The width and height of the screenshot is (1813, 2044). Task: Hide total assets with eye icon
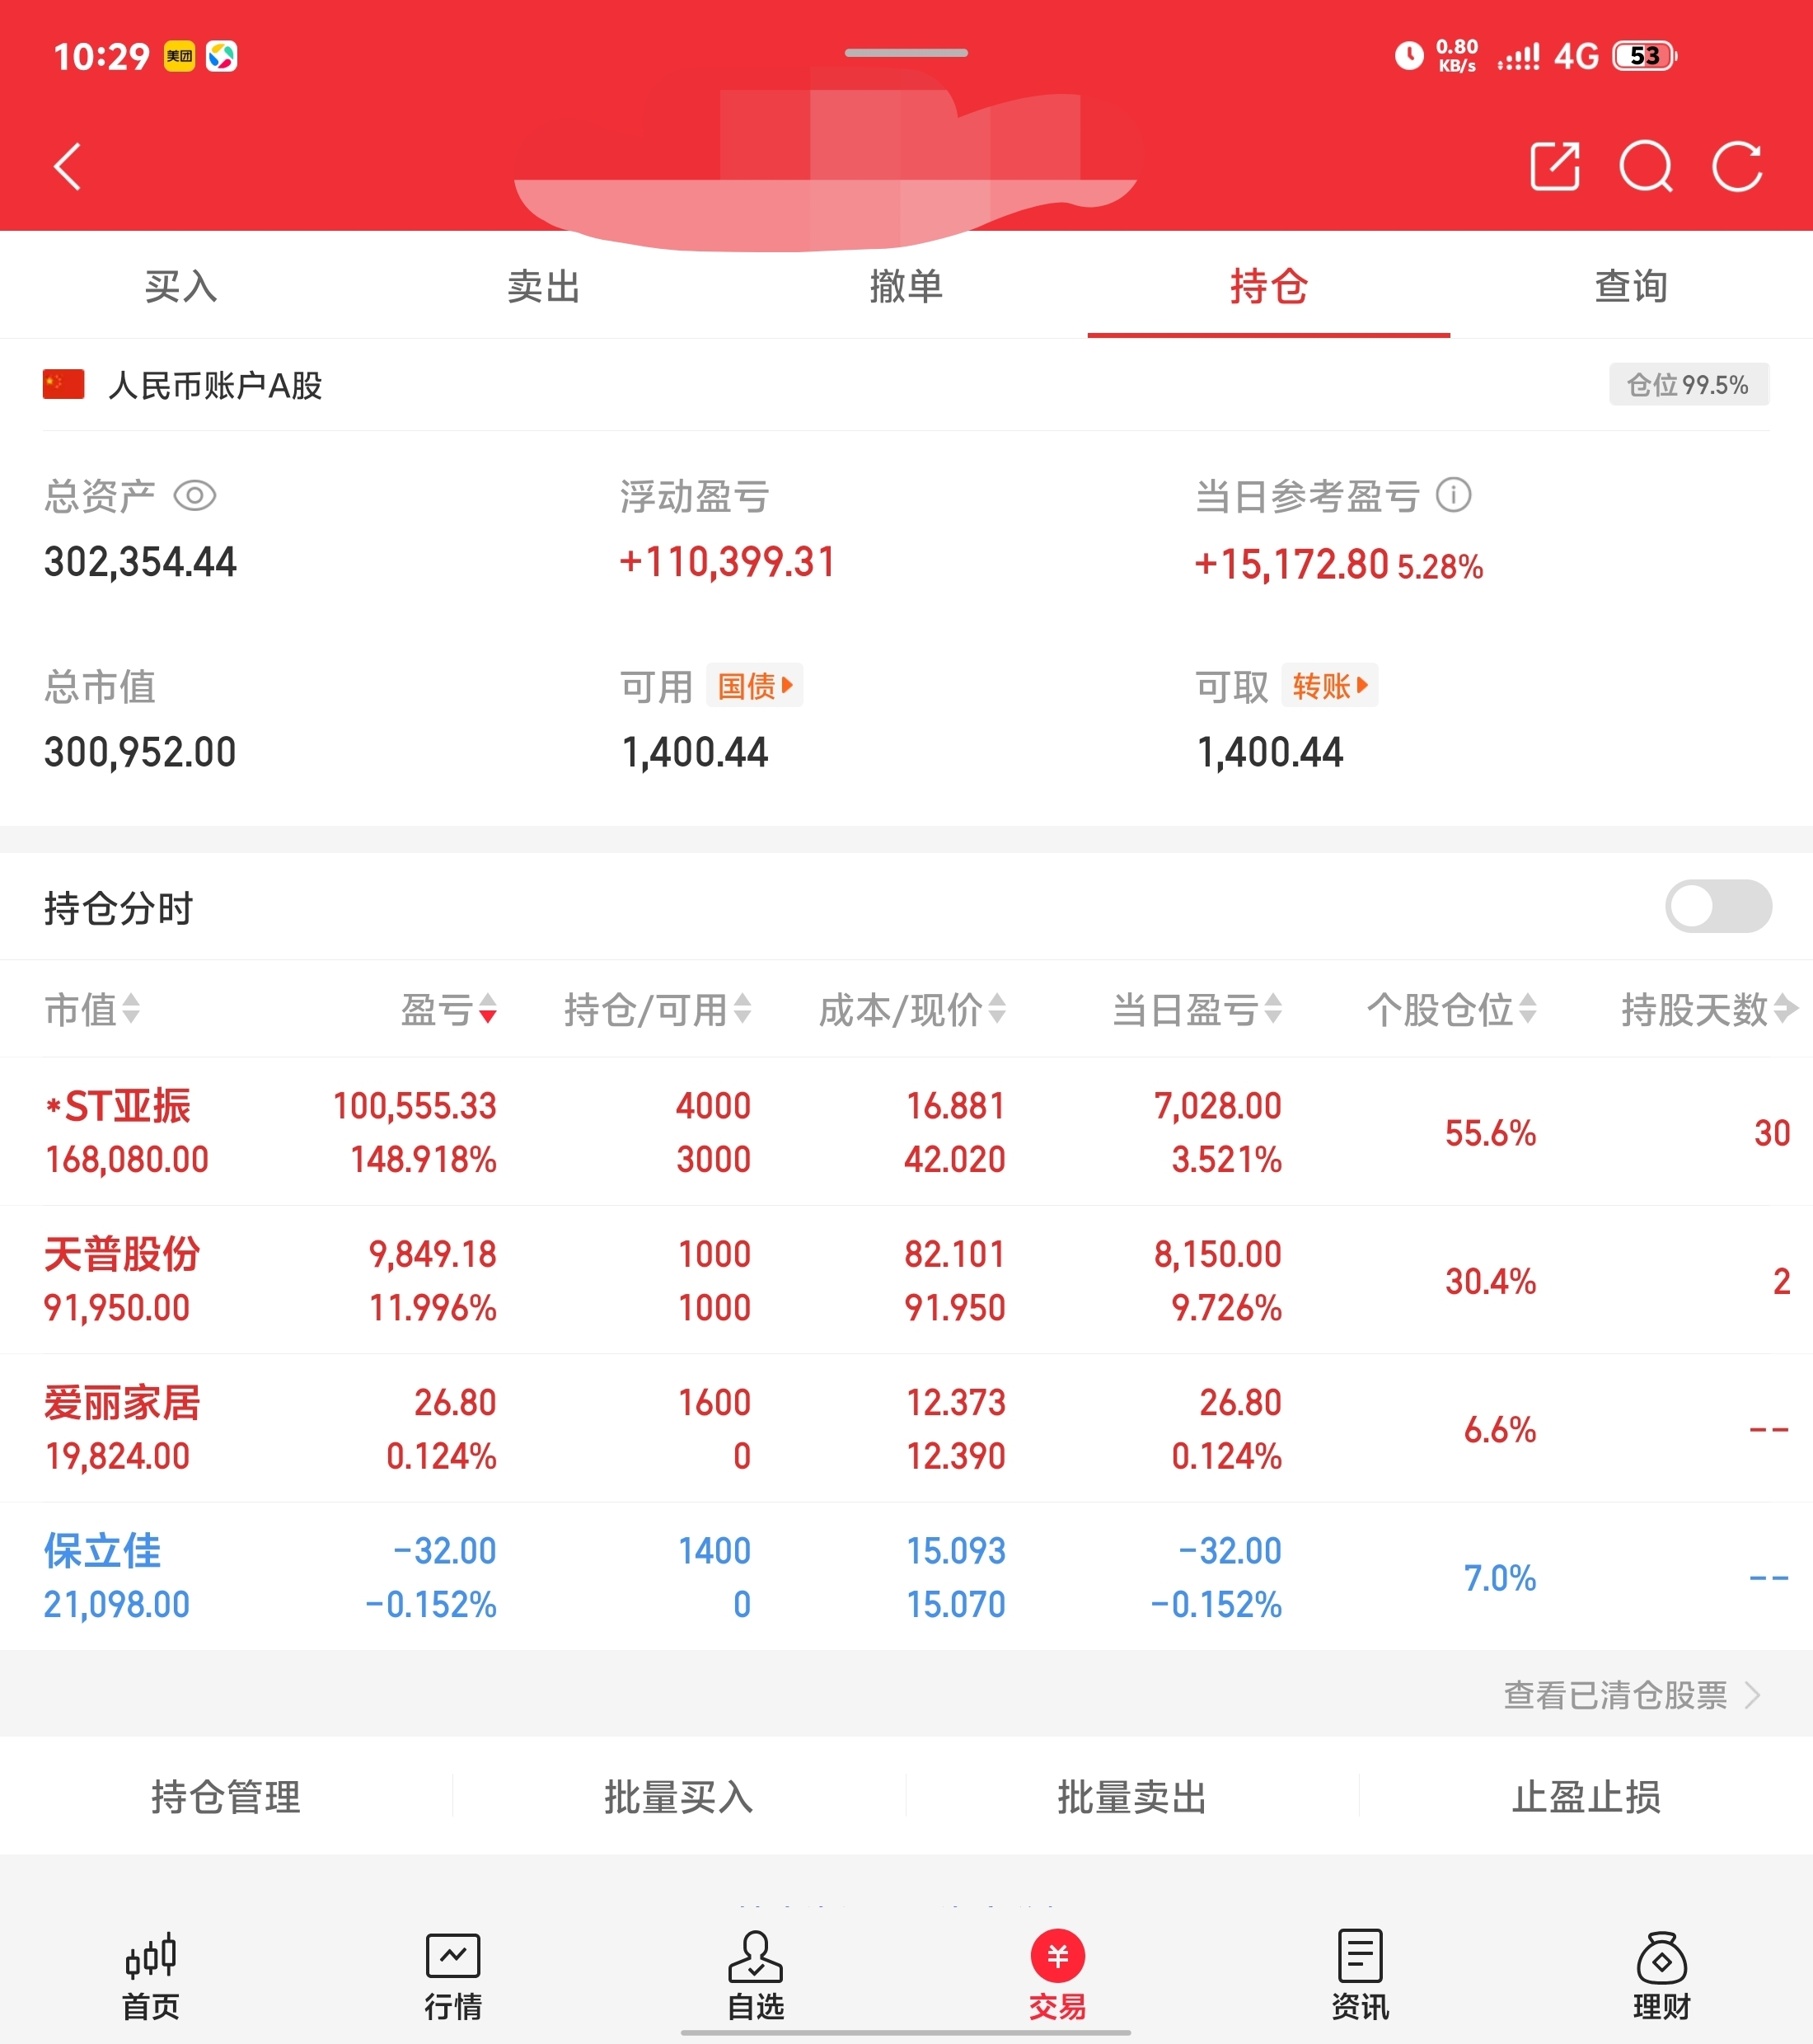195,496
